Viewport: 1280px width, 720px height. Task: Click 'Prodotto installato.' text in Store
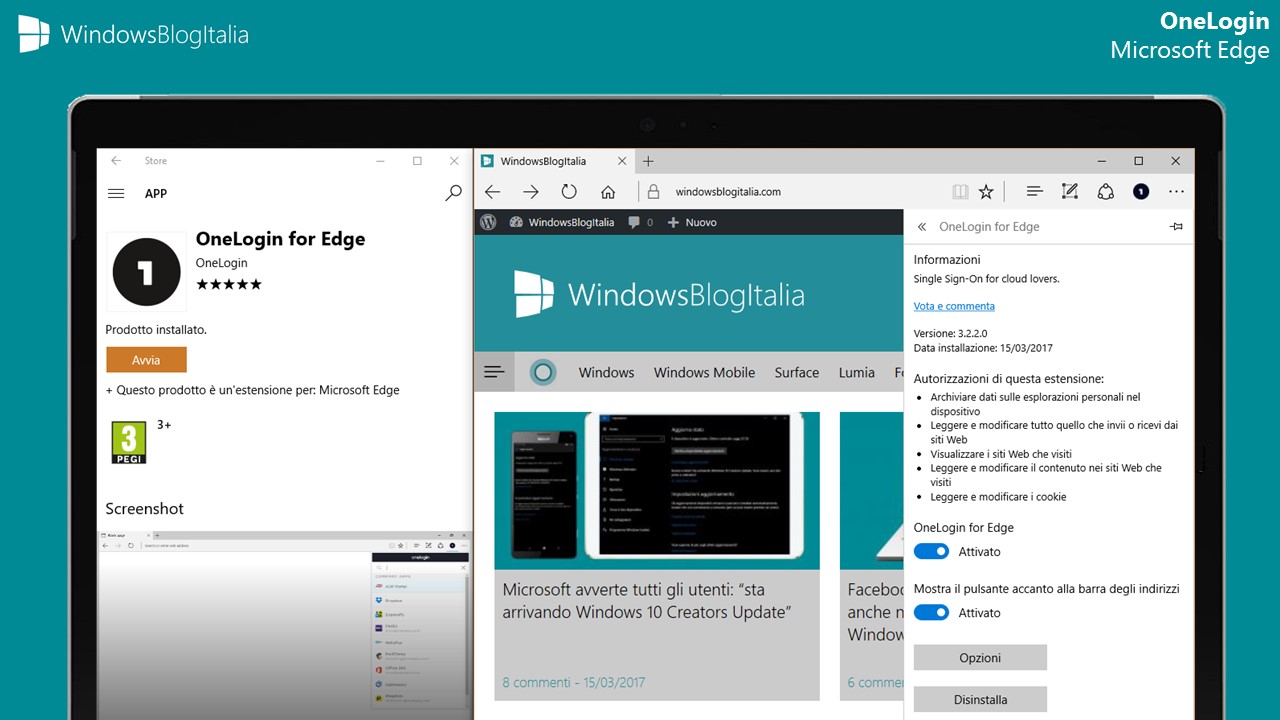click(x=156, y=329)
